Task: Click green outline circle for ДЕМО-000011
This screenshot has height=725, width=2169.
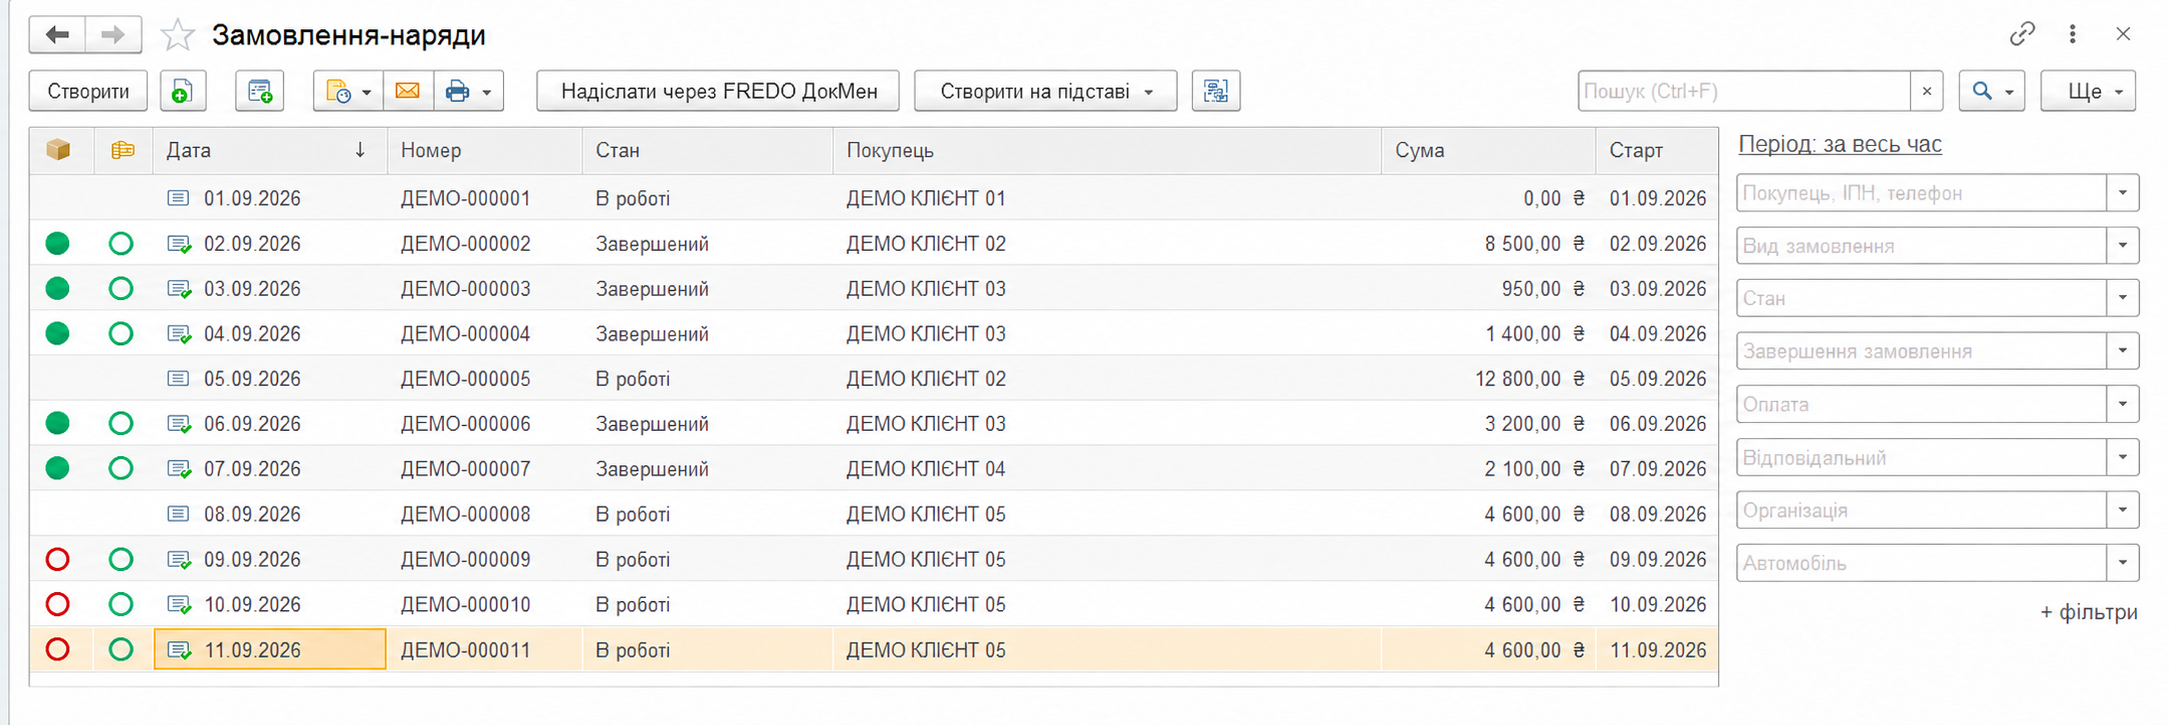Action: [x=121, y=650]
